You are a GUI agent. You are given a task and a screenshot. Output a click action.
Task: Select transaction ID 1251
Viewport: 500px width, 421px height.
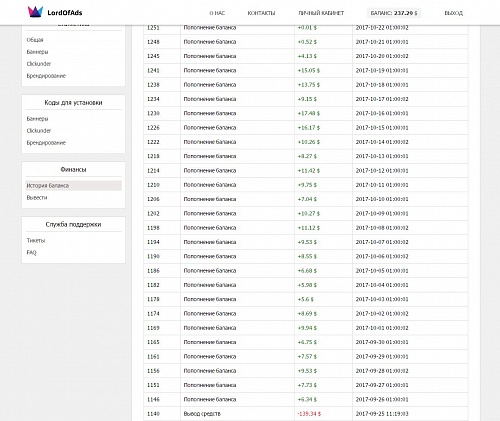click(x=153, y=28)
